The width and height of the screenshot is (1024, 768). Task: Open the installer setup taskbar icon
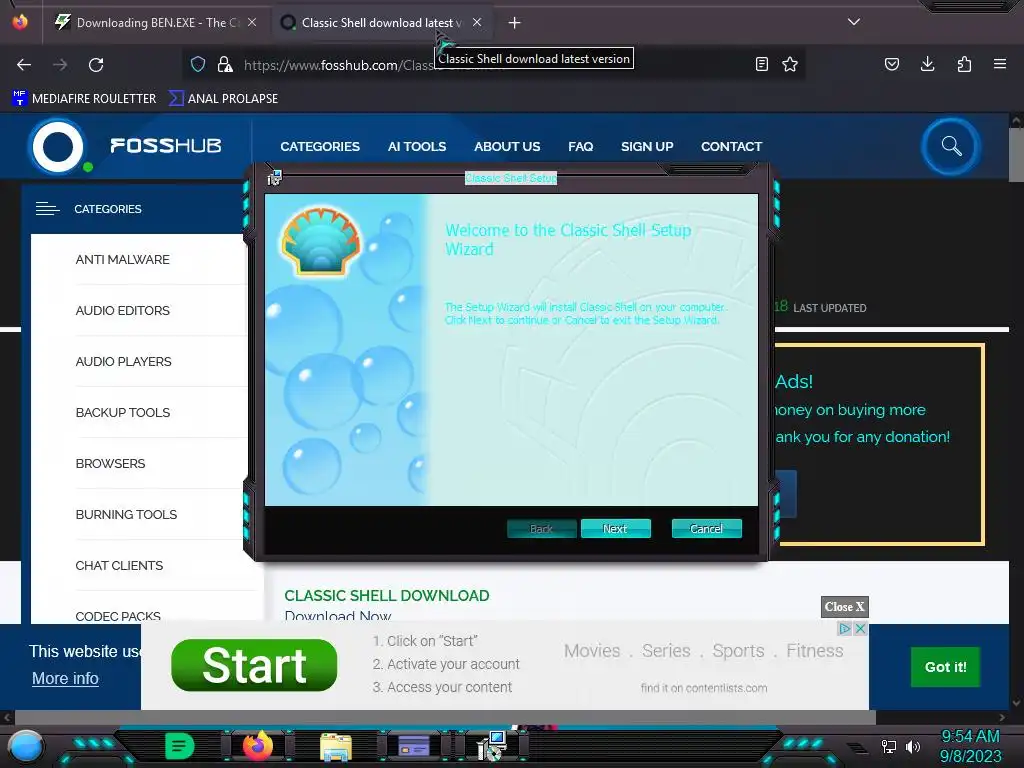point(492,746)
